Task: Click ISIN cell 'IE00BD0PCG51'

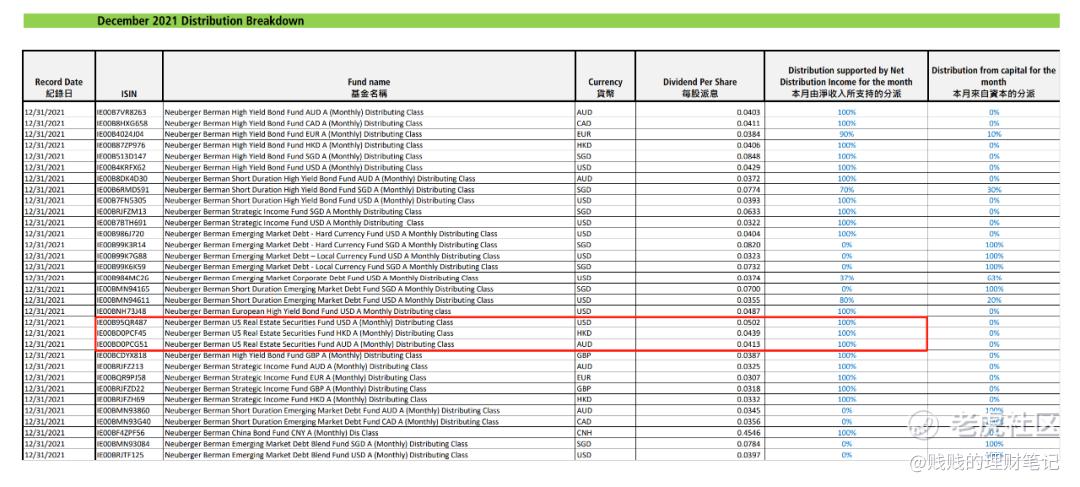Action: click(x=123, y=344)
